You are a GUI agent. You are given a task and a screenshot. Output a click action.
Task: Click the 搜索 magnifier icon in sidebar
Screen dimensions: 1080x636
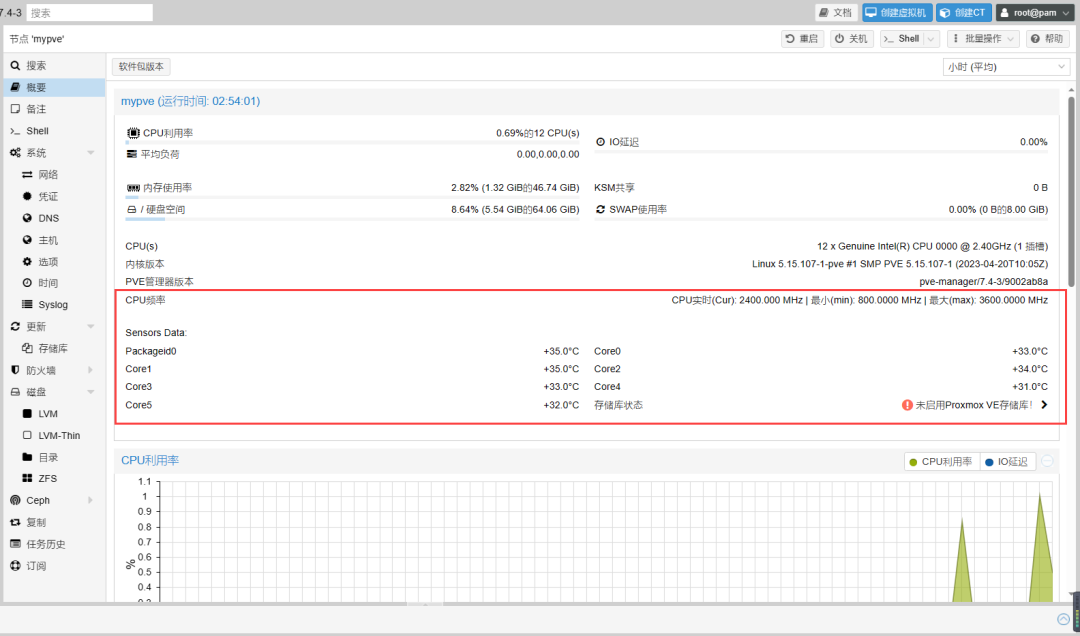(15, 65)
